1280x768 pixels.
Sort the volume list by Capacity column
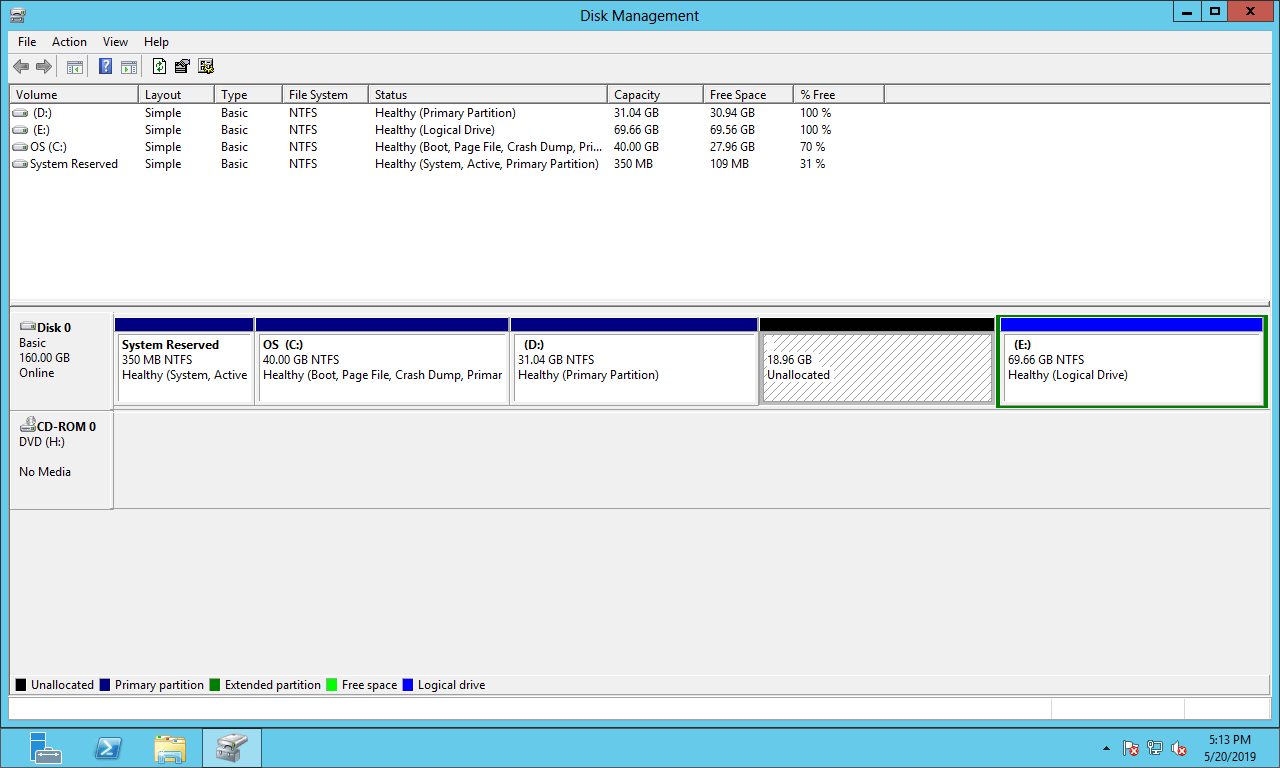pos(654,95)
